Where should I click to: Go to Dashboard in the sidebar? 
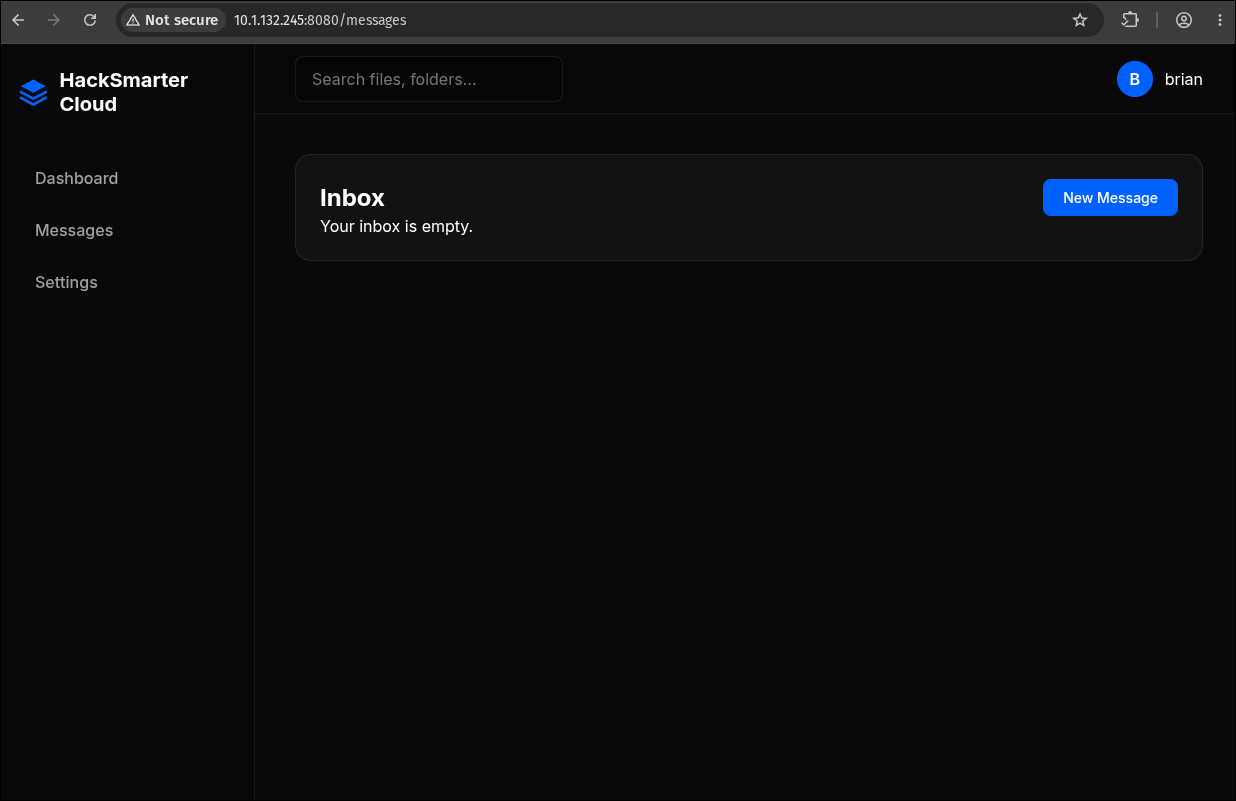pos(76,178)
